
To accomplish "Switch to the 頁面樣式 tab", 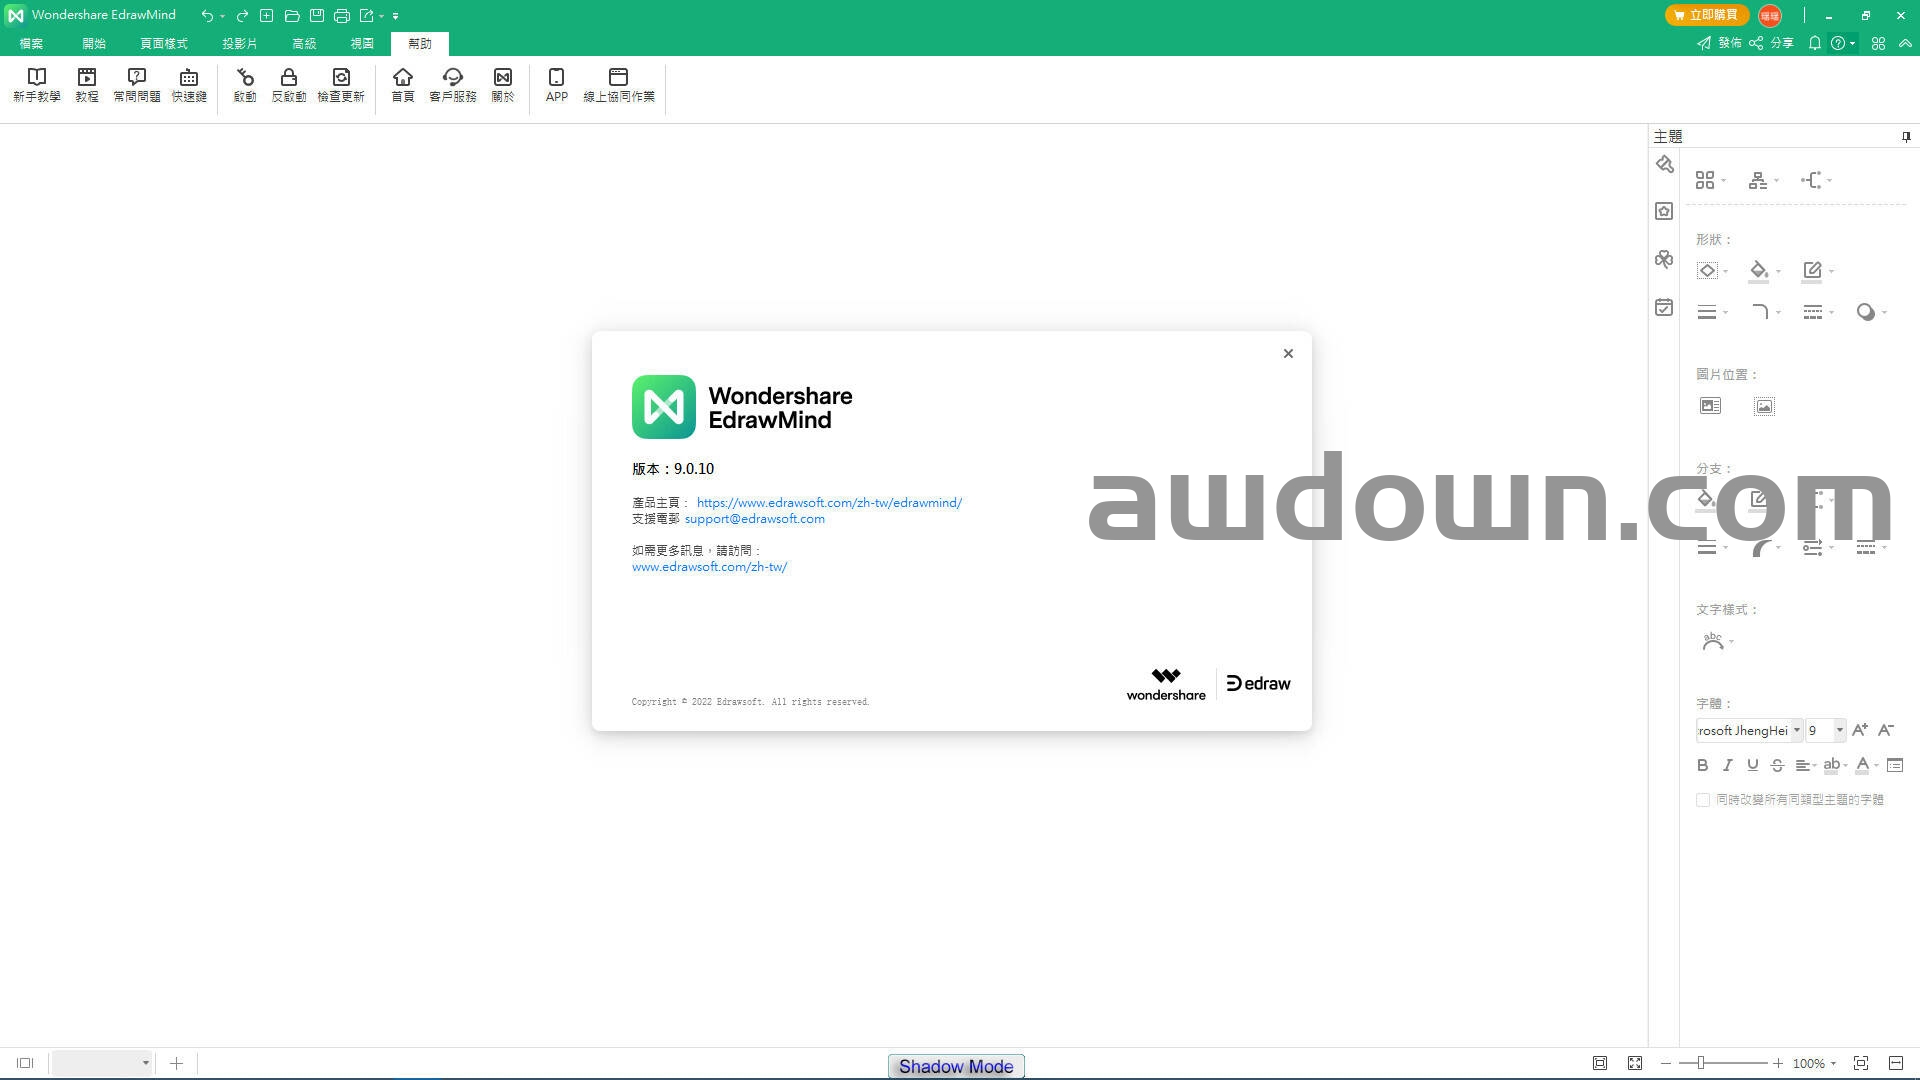I will (163, 44).
